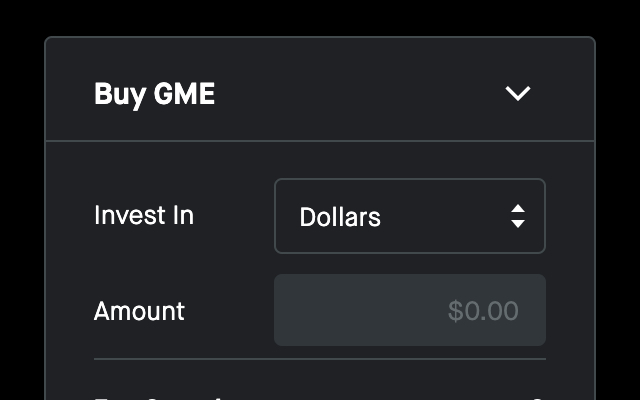Click the $0.00 placeholder text
Screen dimensions: 640x400
coord(483,311)
